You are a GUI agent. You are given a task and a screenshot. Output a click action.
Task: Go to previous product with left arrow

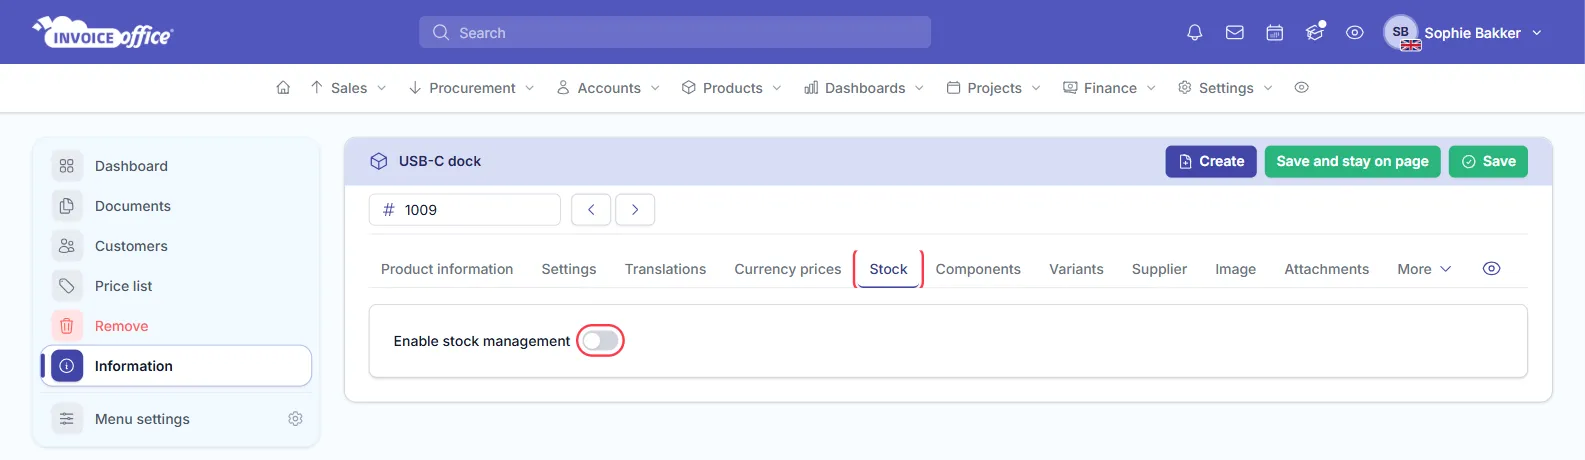pyautogui.click(x=591, y=210)
